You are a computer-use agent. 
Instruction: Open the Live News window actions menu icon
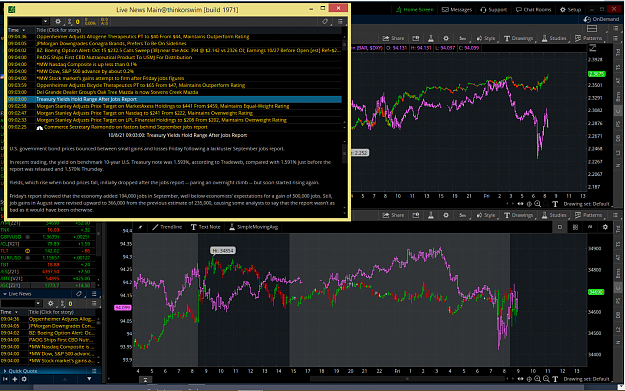click(x=340, y=22)
